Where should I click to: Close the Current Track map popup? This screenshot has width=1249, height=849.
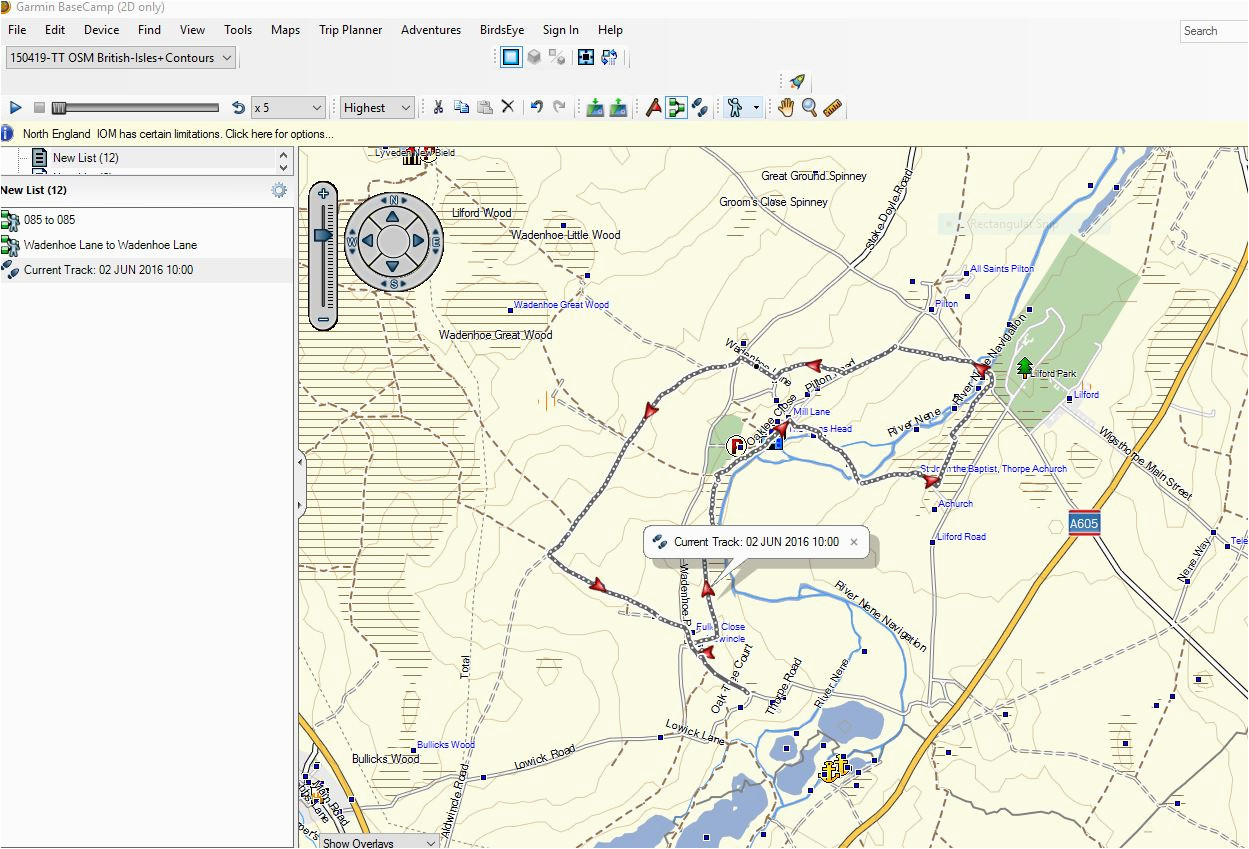pyautogui.click(x=854, y=542)
